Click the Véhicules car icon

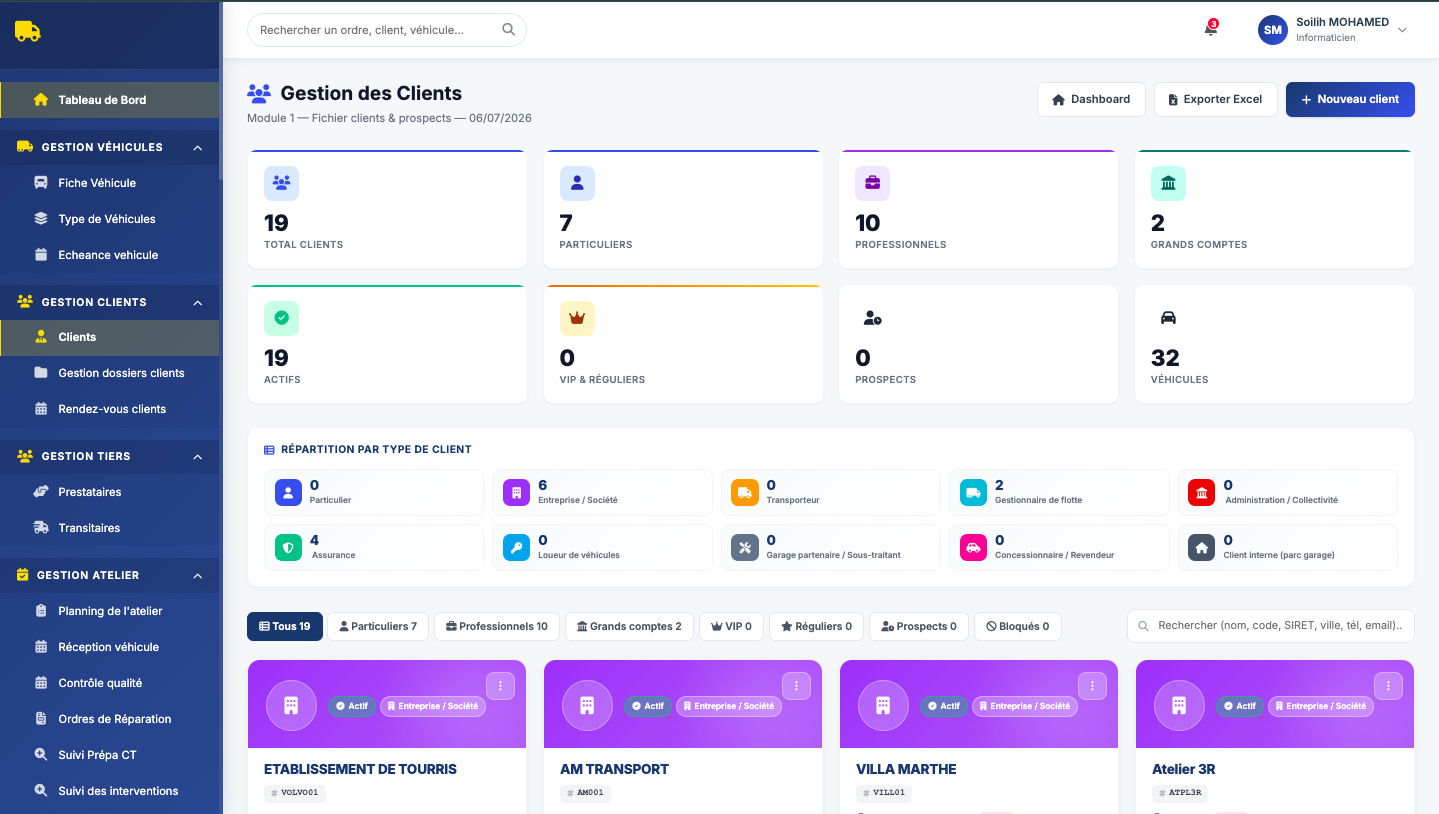click(x=1168, y=318)
